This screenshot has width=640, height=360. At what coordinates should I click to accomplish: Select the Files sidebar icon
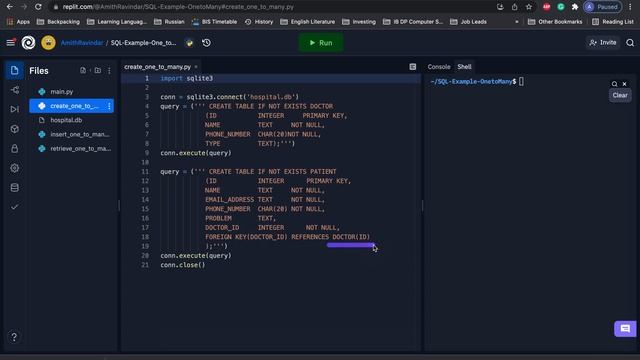point(15,71)
